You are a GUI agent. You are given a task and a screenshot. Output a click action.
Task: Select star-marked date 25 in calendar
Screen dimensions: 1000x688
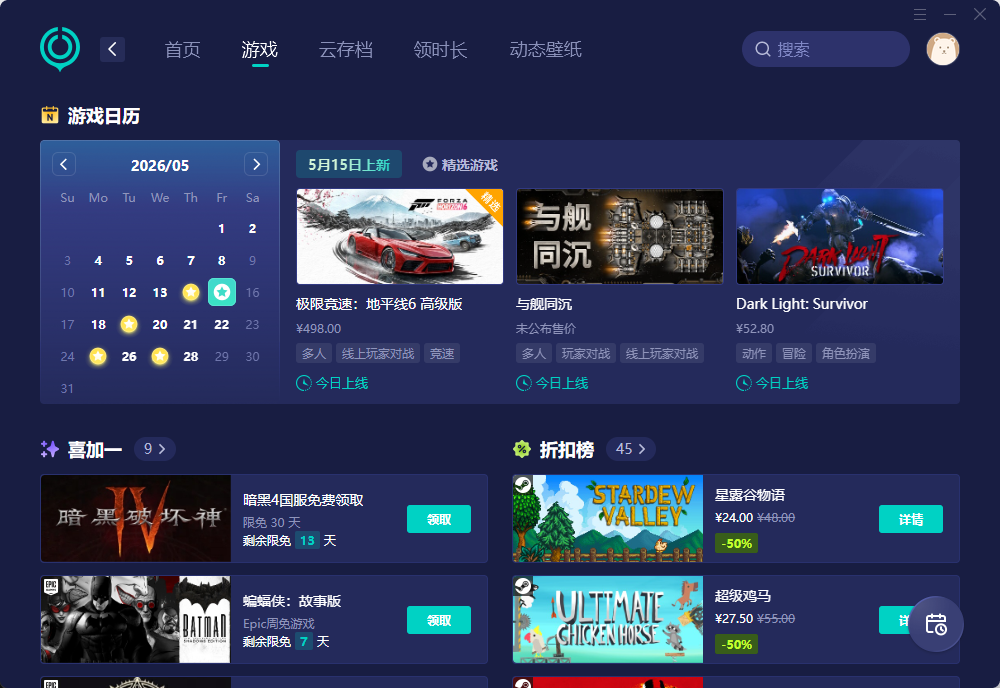point(98,356)
